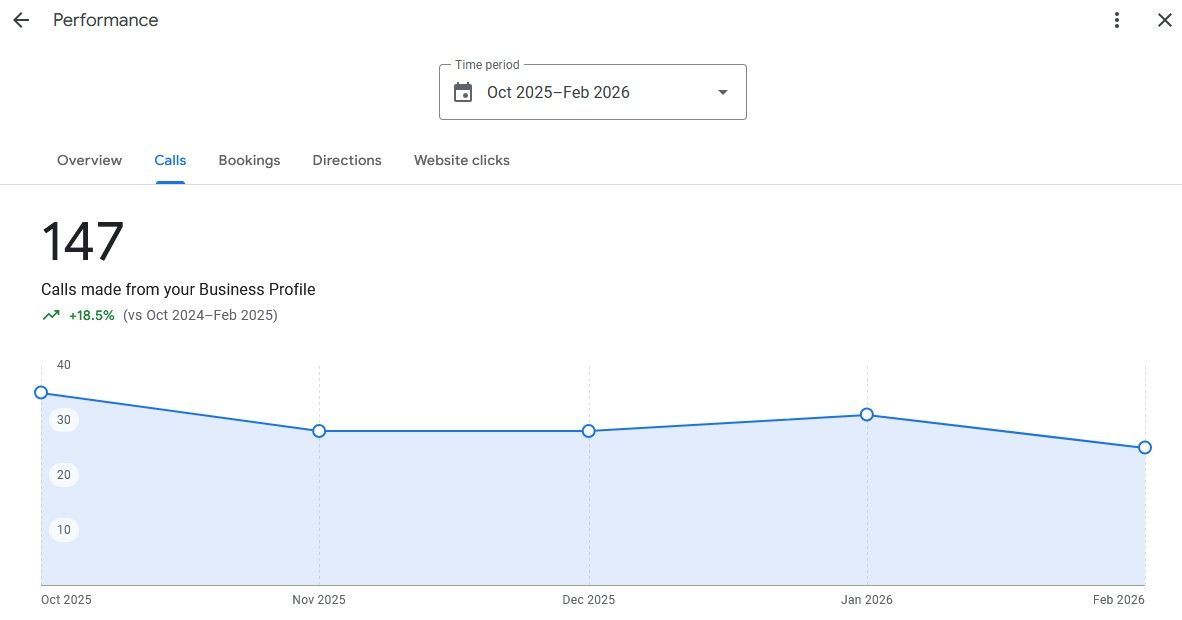Open the three-dot more options menu

(x=1117, y=20)
